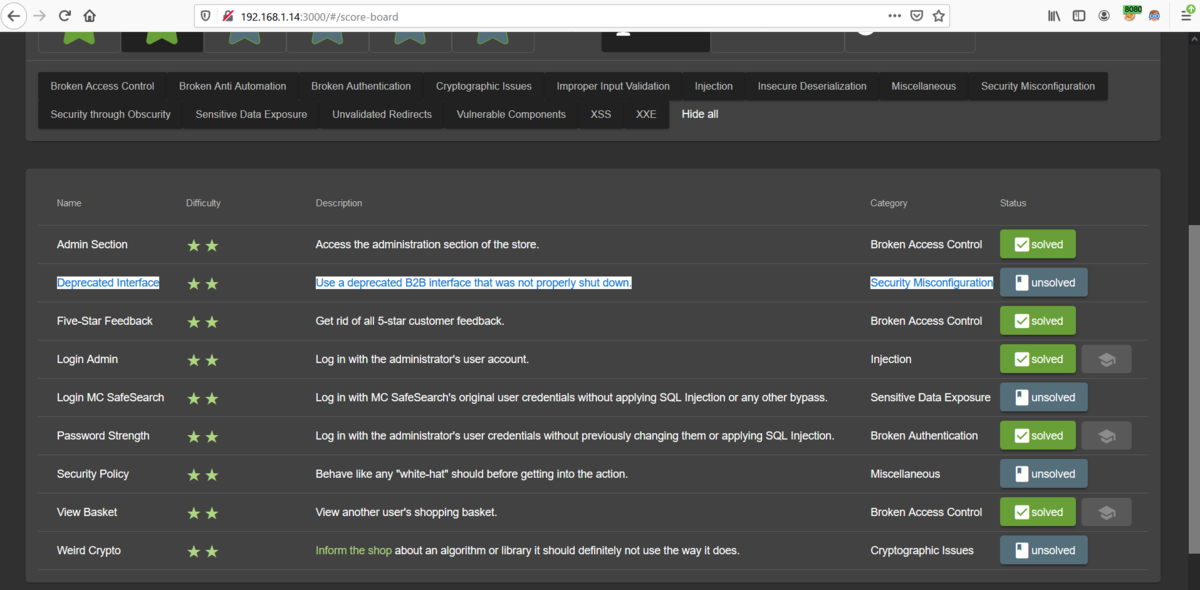Click the extension icon with the 8080 badge
1200x590 pixels.
click(x=1132, y=14)
